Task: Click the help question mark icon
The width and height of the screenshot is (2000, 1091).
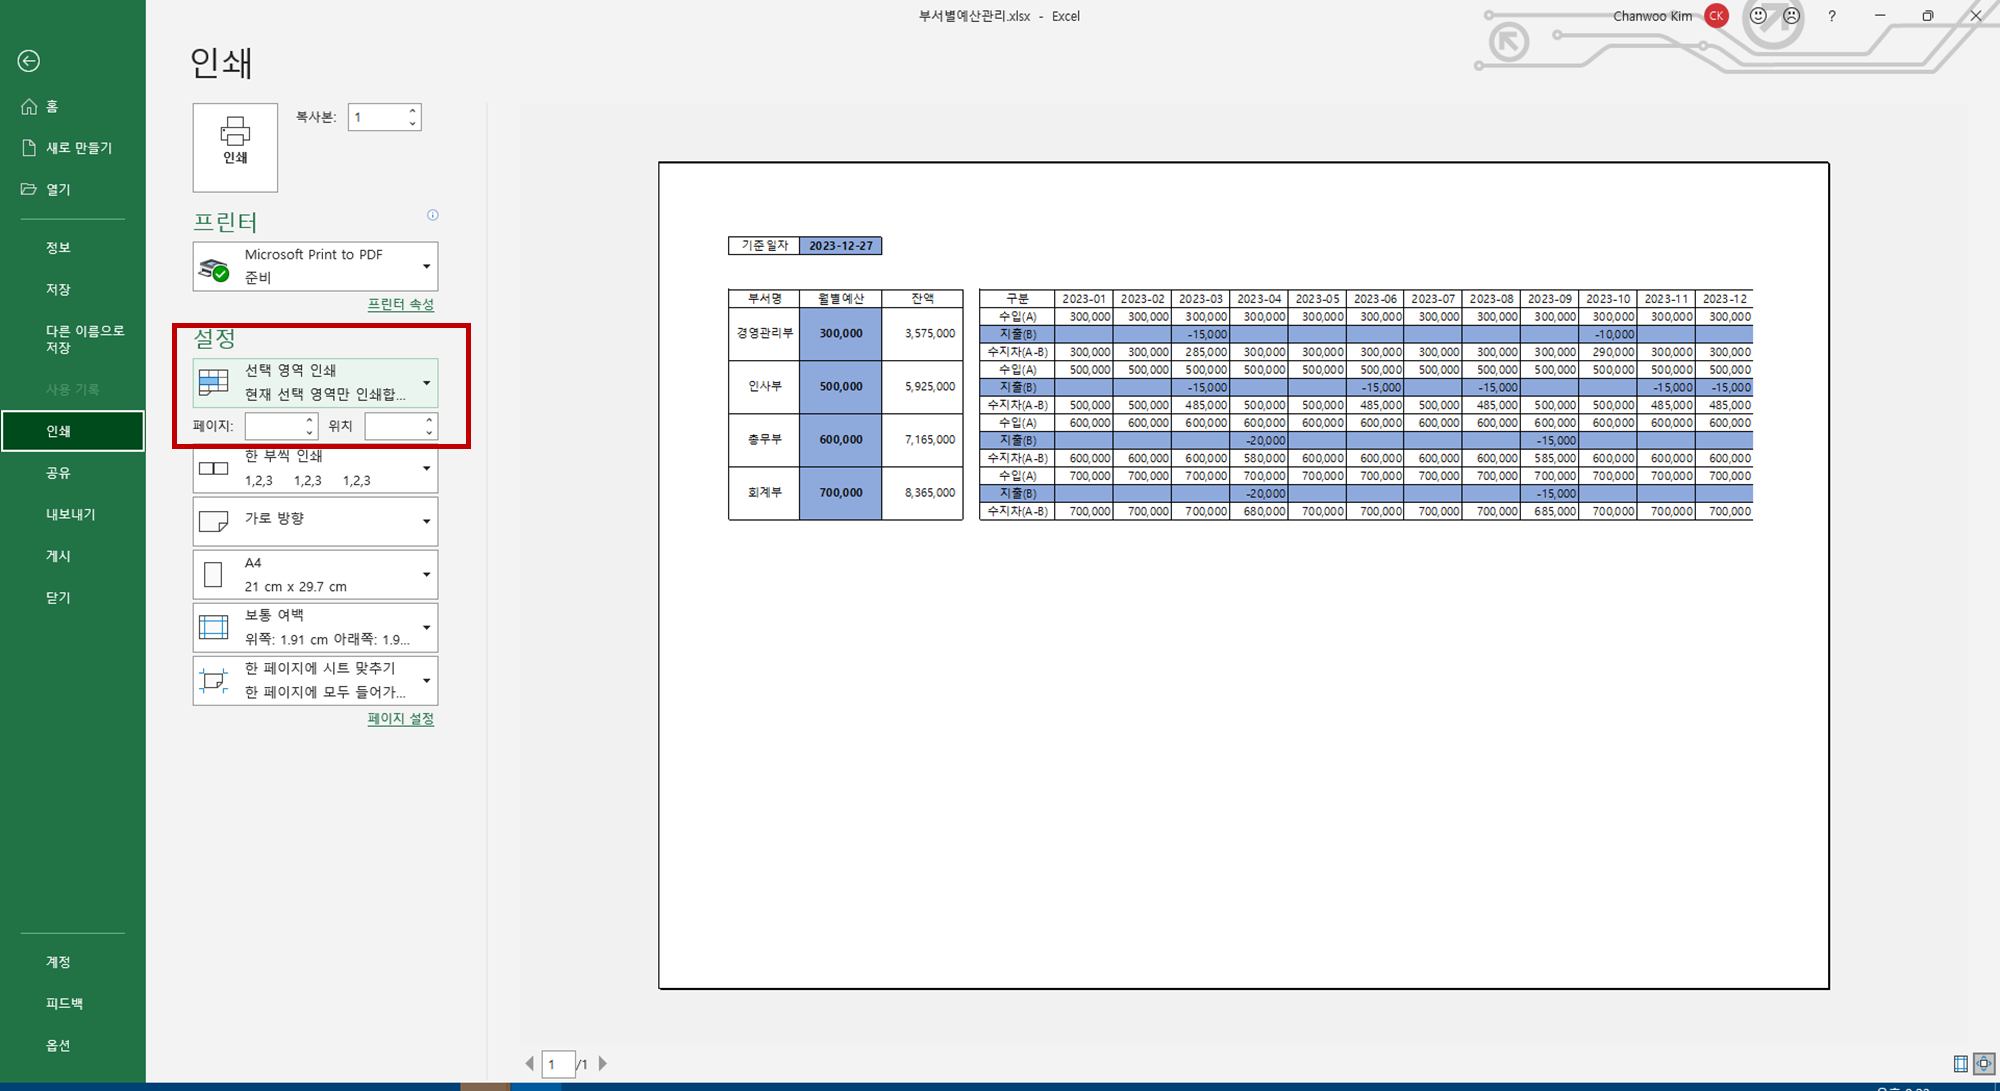Action: tap(1832, 16)
